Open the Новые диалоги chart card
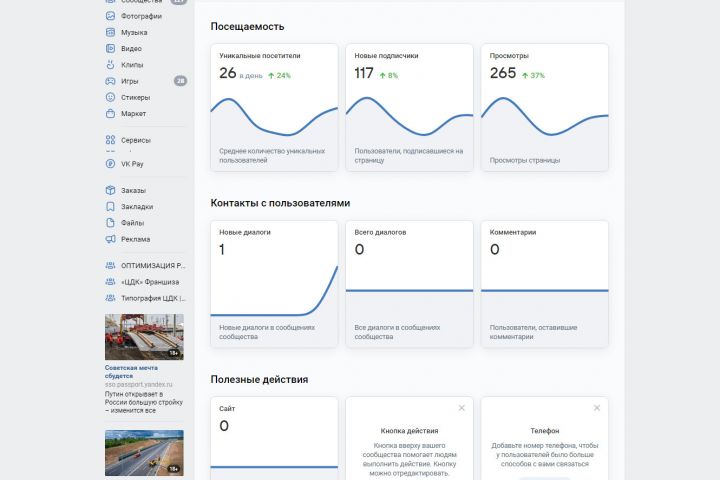This screenshot has width=720, height=480. click(x=274, y=284)
